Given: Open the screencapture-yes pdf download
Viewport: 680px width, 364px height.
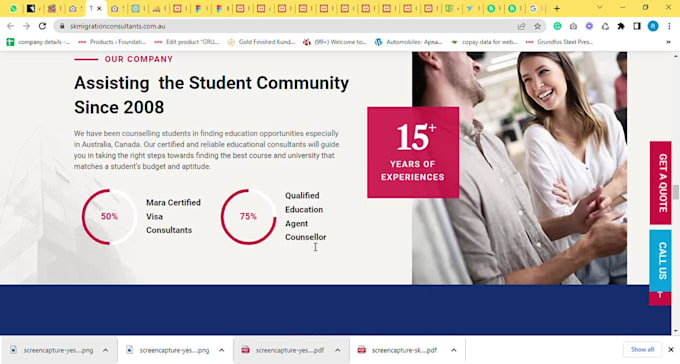Looking at the screenshot, I should pos(283,350).
